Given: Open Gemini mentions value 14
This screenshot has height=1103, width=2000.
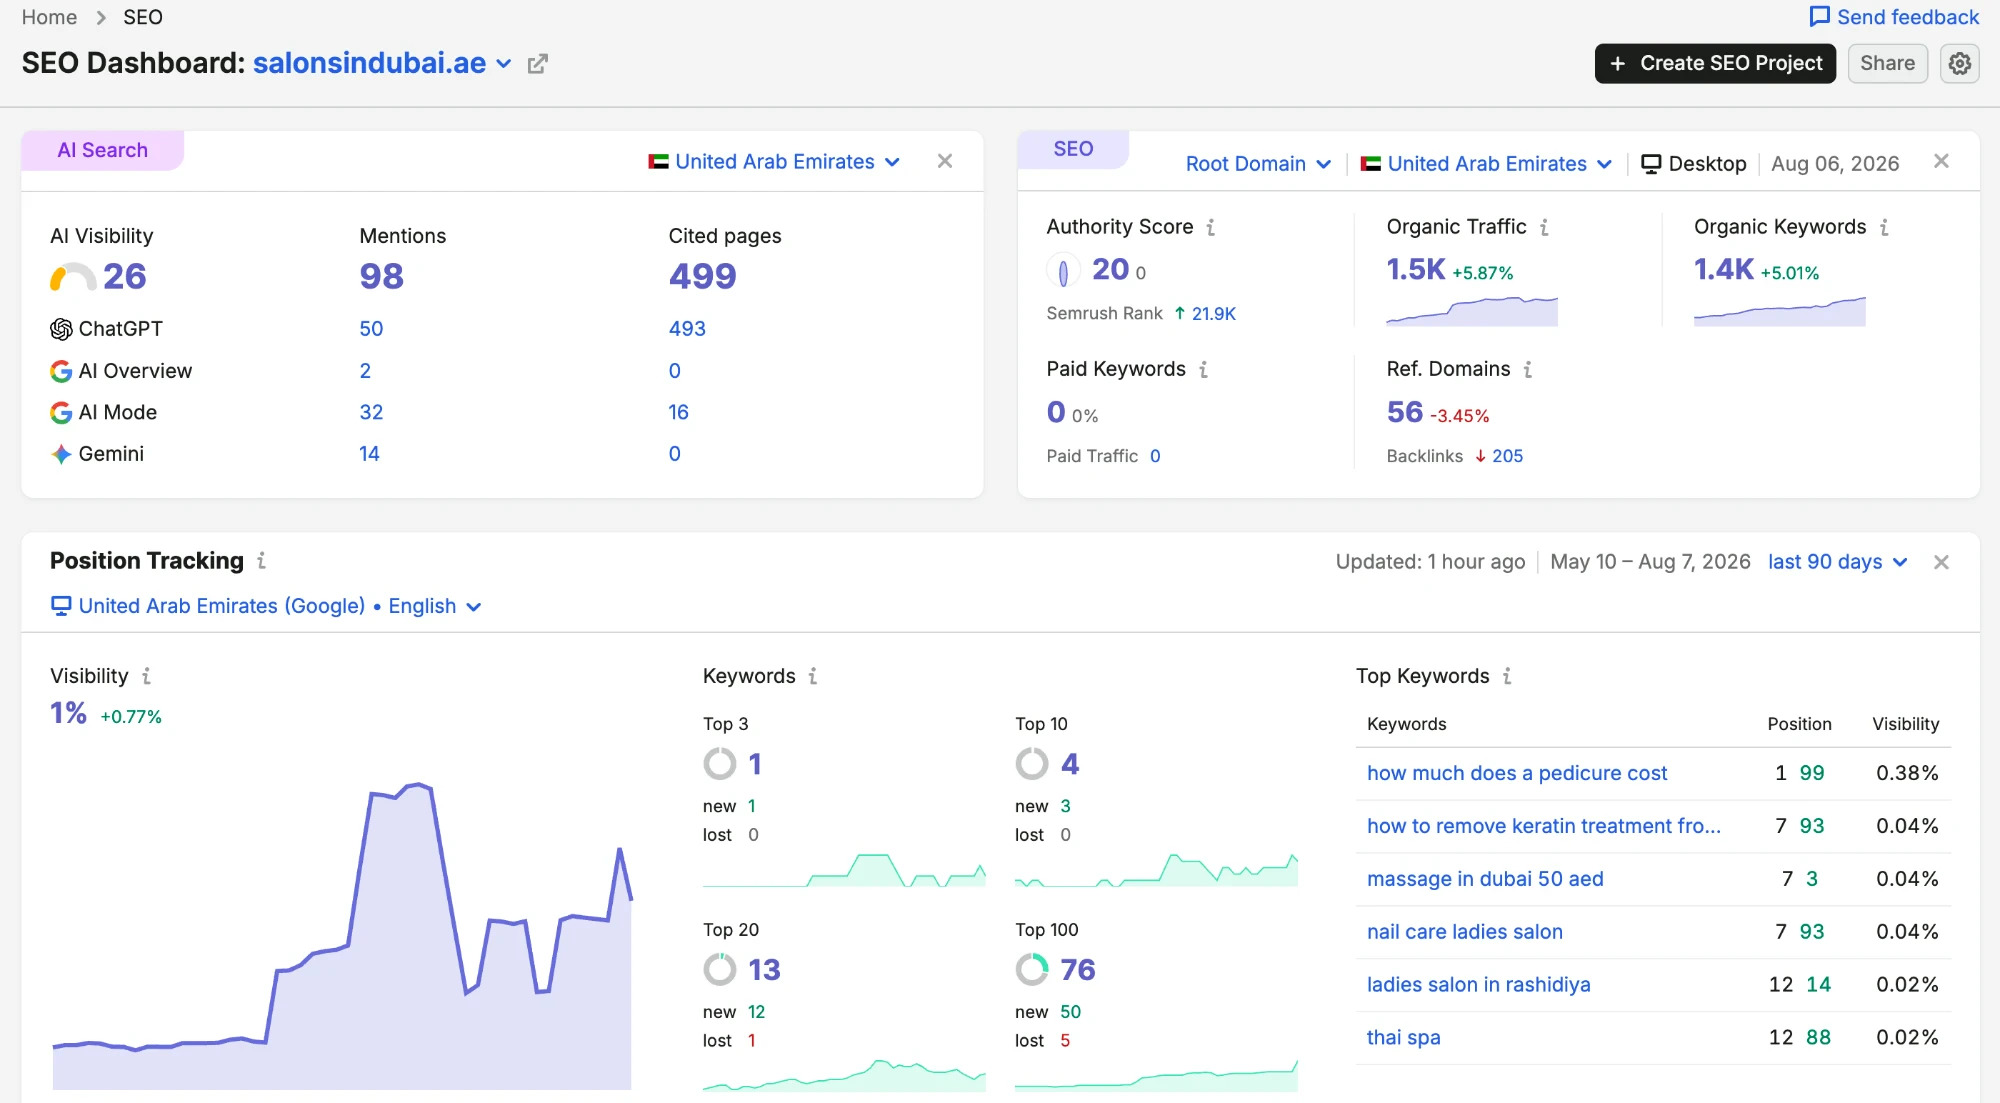Looking at the screenshot, I should coord(369,454).
